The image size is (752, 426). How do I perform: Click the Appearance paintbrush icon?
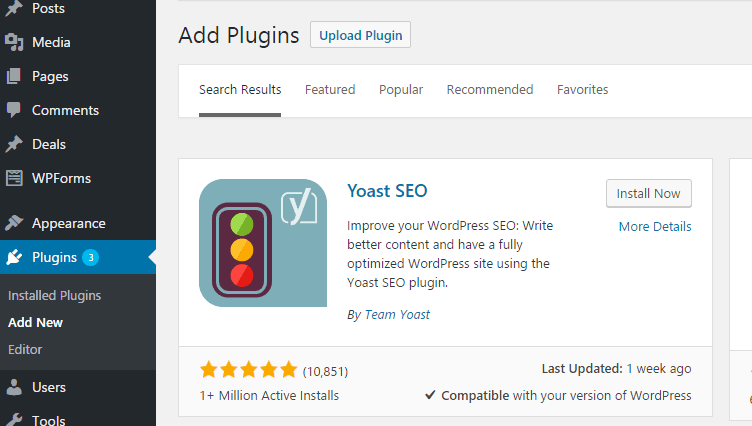tap(14, 223)
